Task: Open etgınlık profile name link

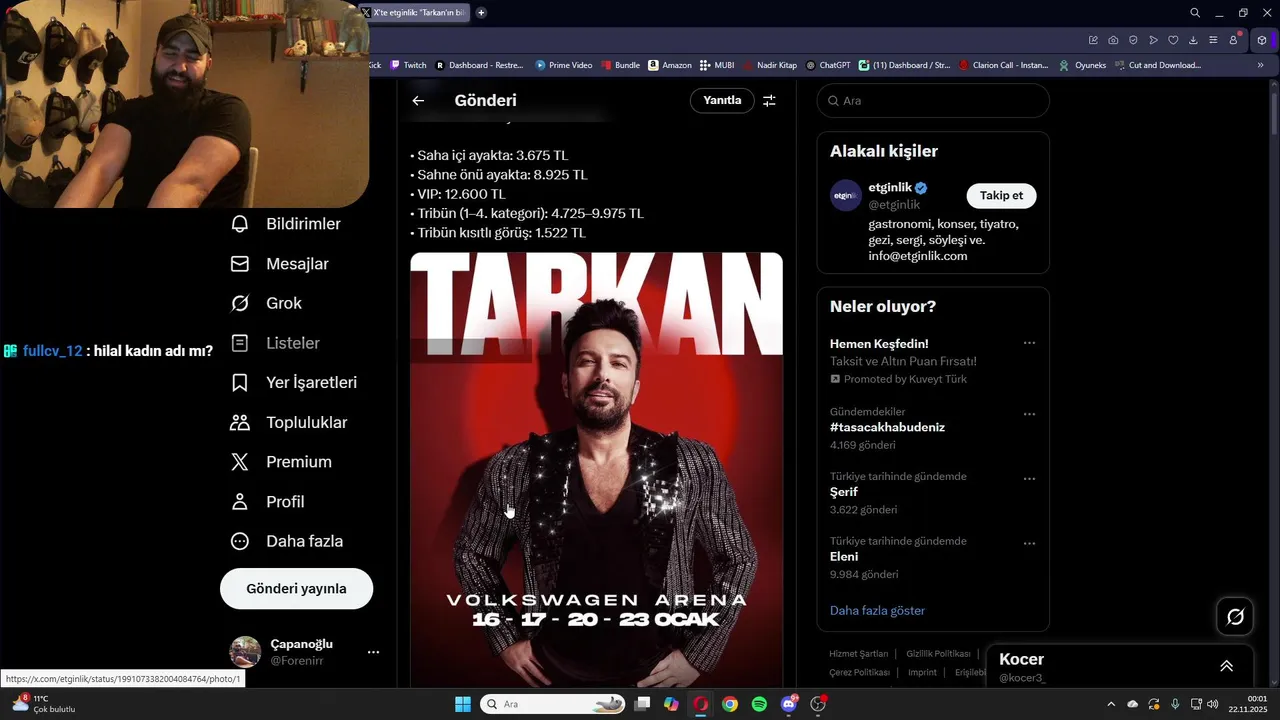Action: [889, 187]
